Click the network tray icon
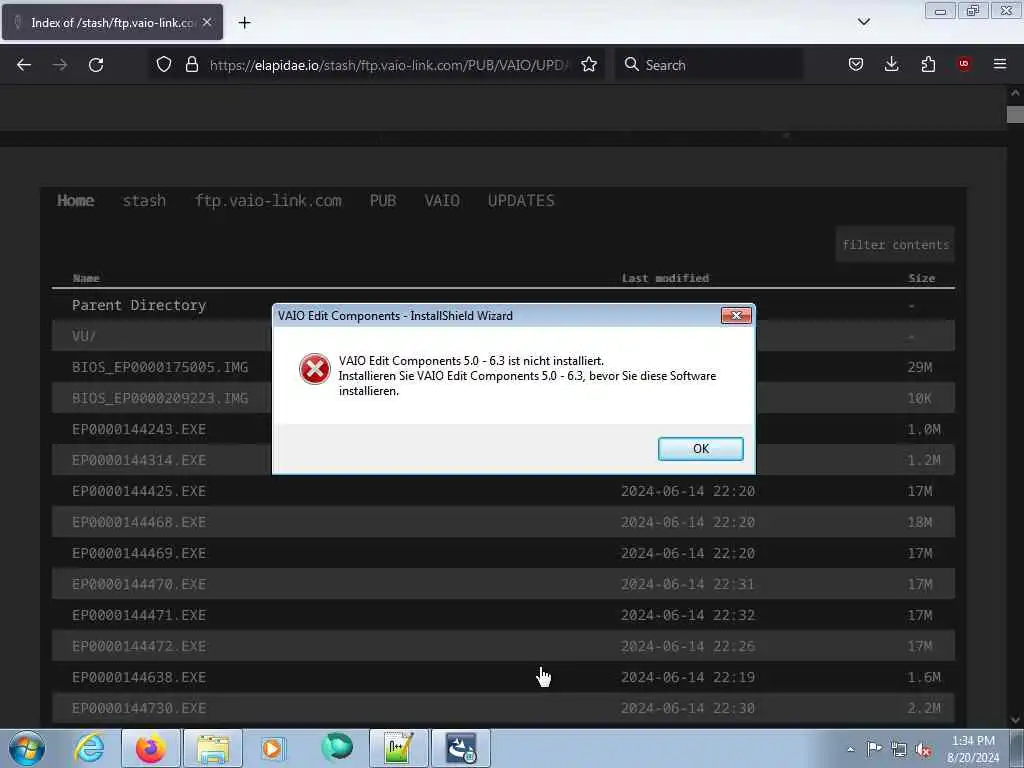The image size is (1024, 768). pos(899,749)
